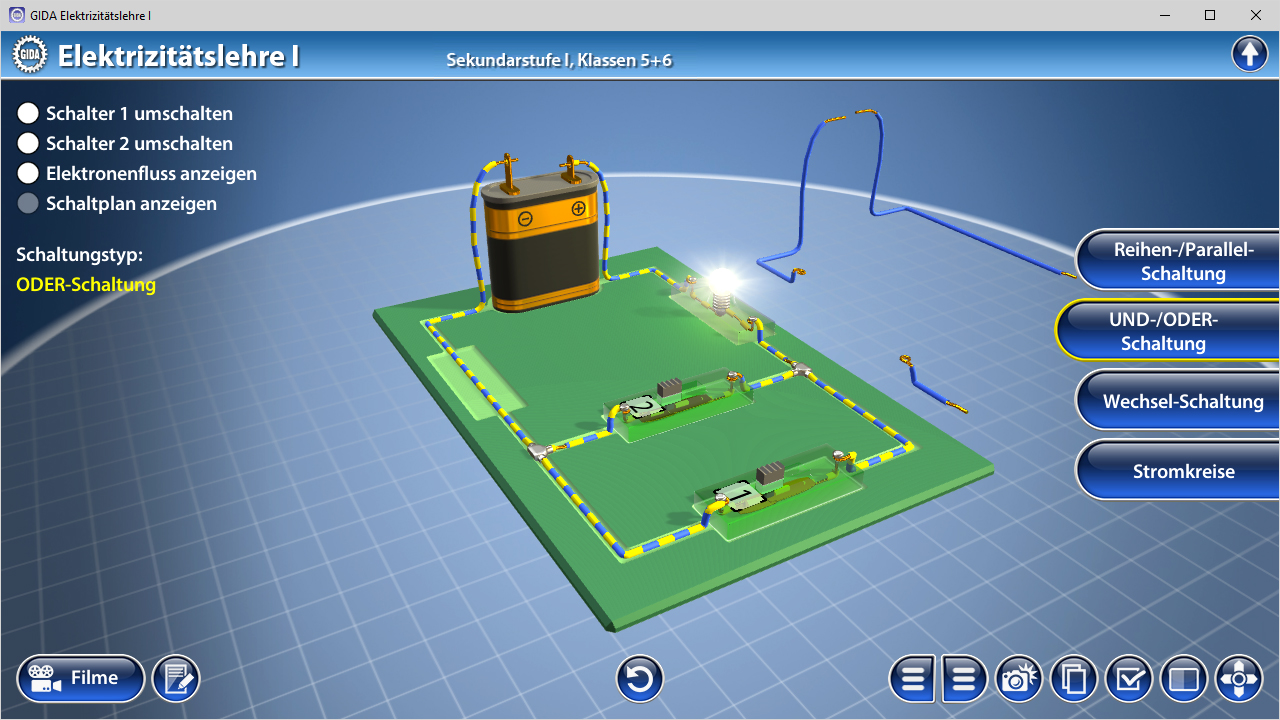Screen dimensions: 1280x720
Task: Enable Elektronenfluss anzeigen option
Action: pyautogui.click(x=28, y=174)
